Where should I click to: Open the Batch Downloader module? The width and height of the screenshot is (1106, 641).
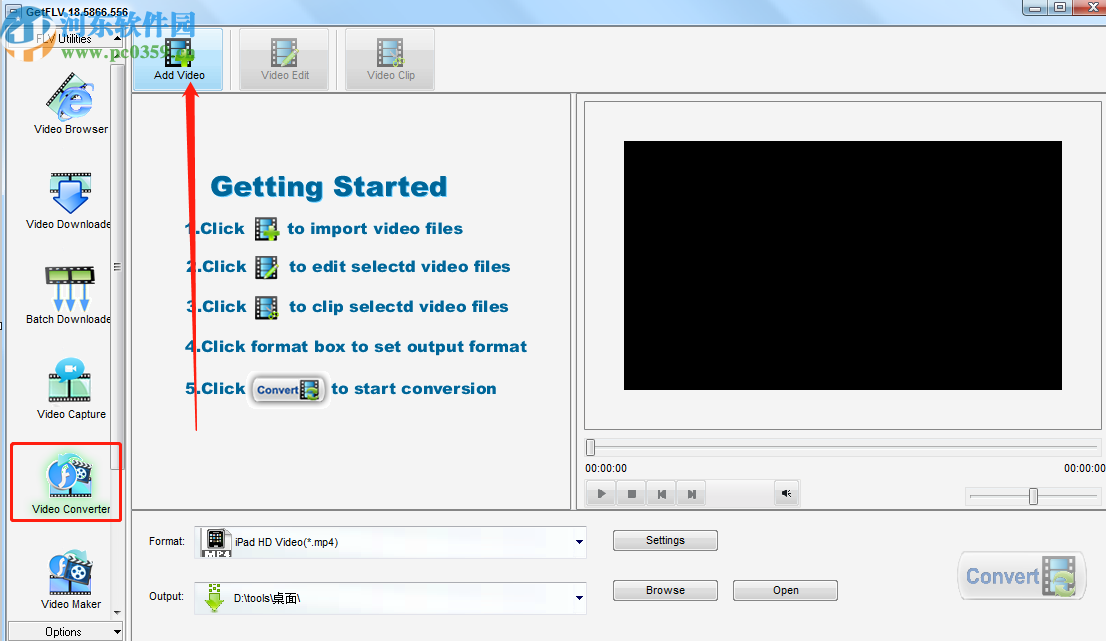click(x=68, y=295)
